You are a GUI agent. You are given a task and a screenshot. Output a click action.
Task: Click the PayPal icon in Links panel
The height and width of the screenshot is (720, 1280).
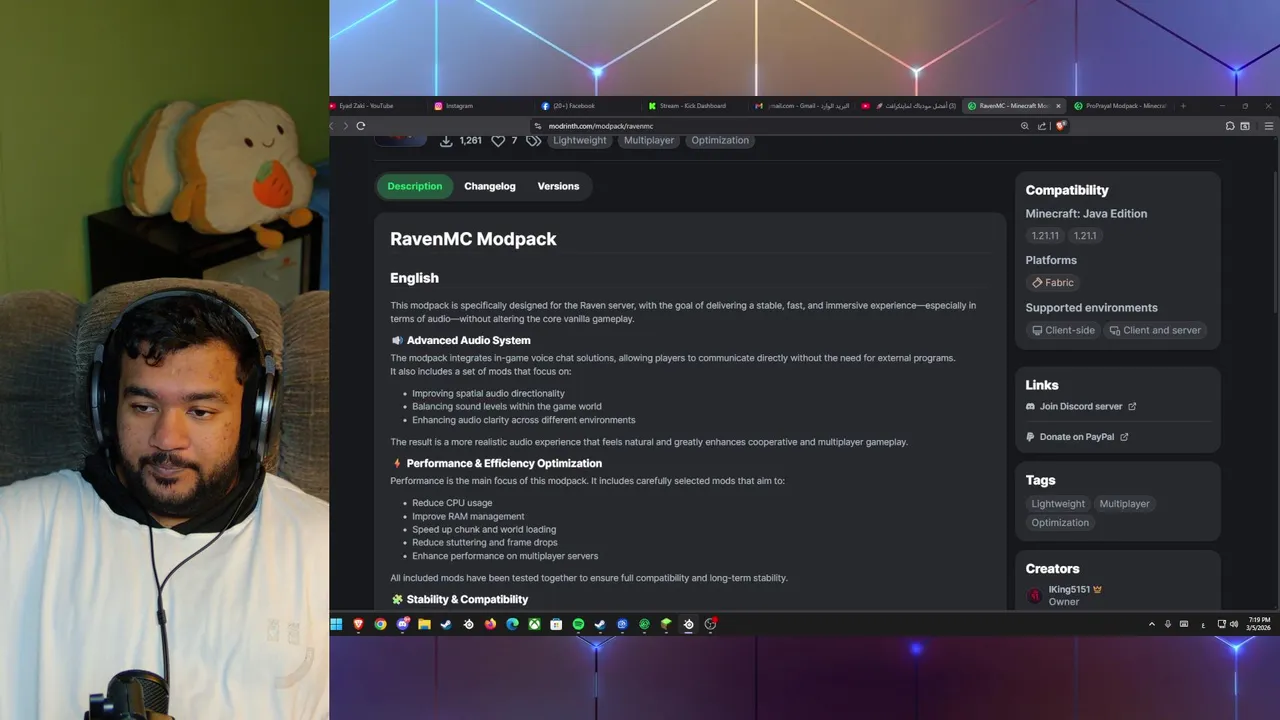(1031, 437)
